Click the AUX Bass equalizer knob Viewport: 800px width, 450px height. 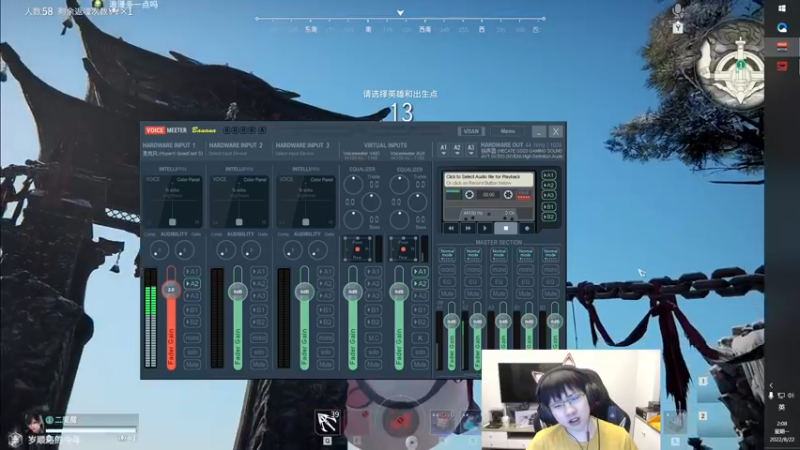click(399, 220)
